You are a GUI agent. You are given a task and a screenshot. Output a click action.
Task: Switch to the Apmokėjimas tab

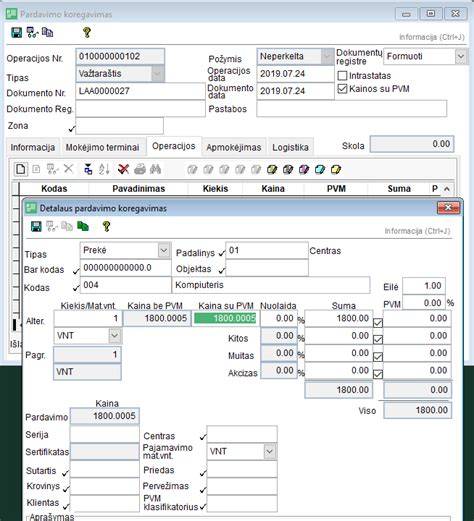234,147
